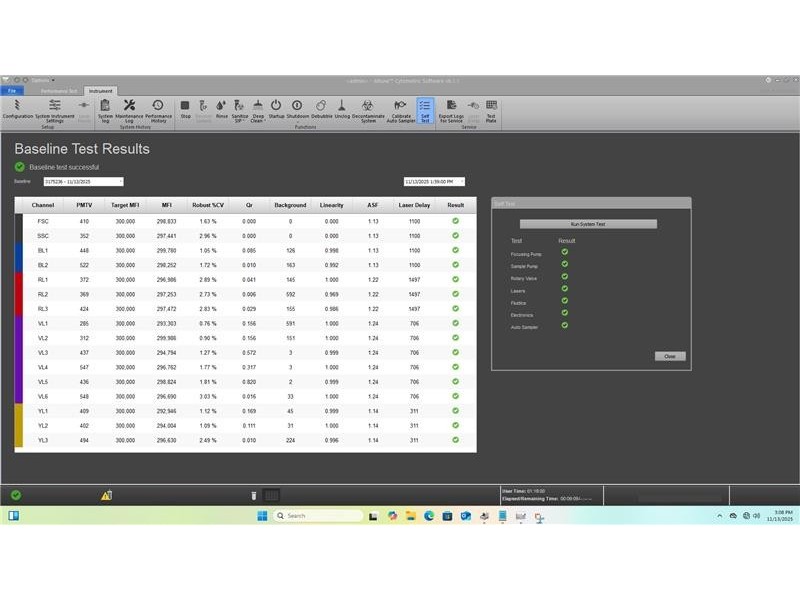Click the Unclog plunger icon
The height and width of the screenshot is (600, 800).
342,108
